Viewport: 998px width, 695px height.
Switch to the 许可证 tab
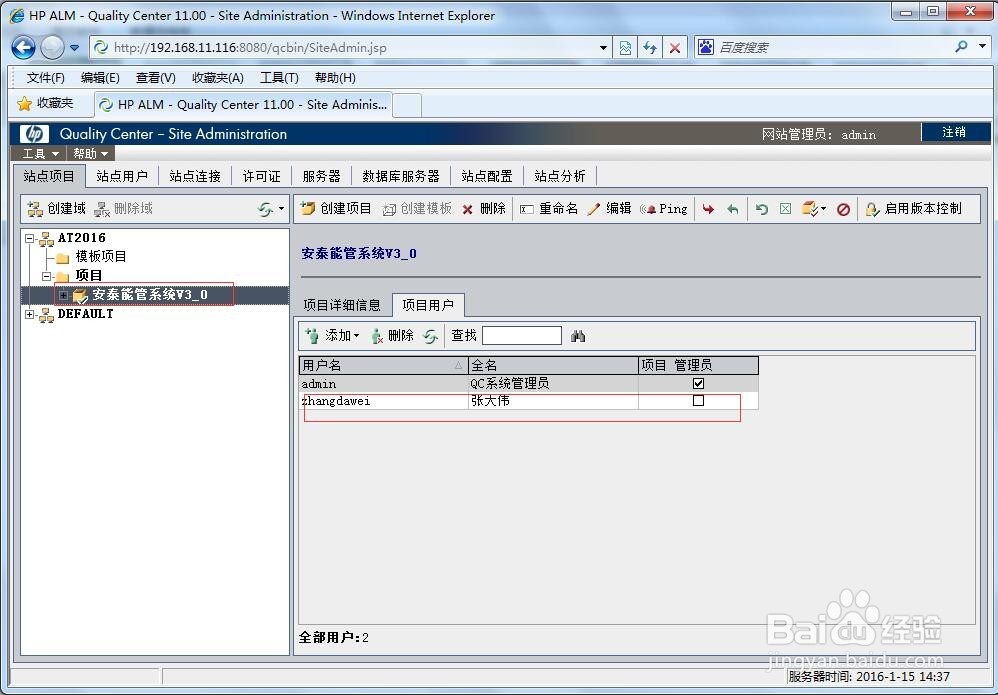pyautogui.click(x=262, y=176)
